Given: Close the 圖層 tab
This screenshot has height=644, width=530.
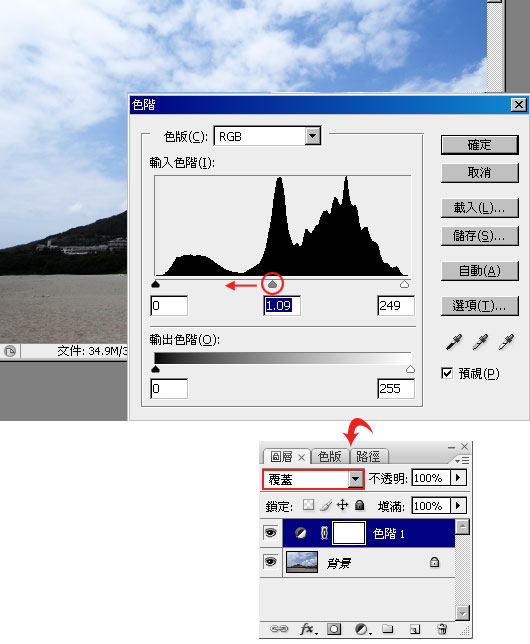Looking at the screenshot, I should coord(301,457).
